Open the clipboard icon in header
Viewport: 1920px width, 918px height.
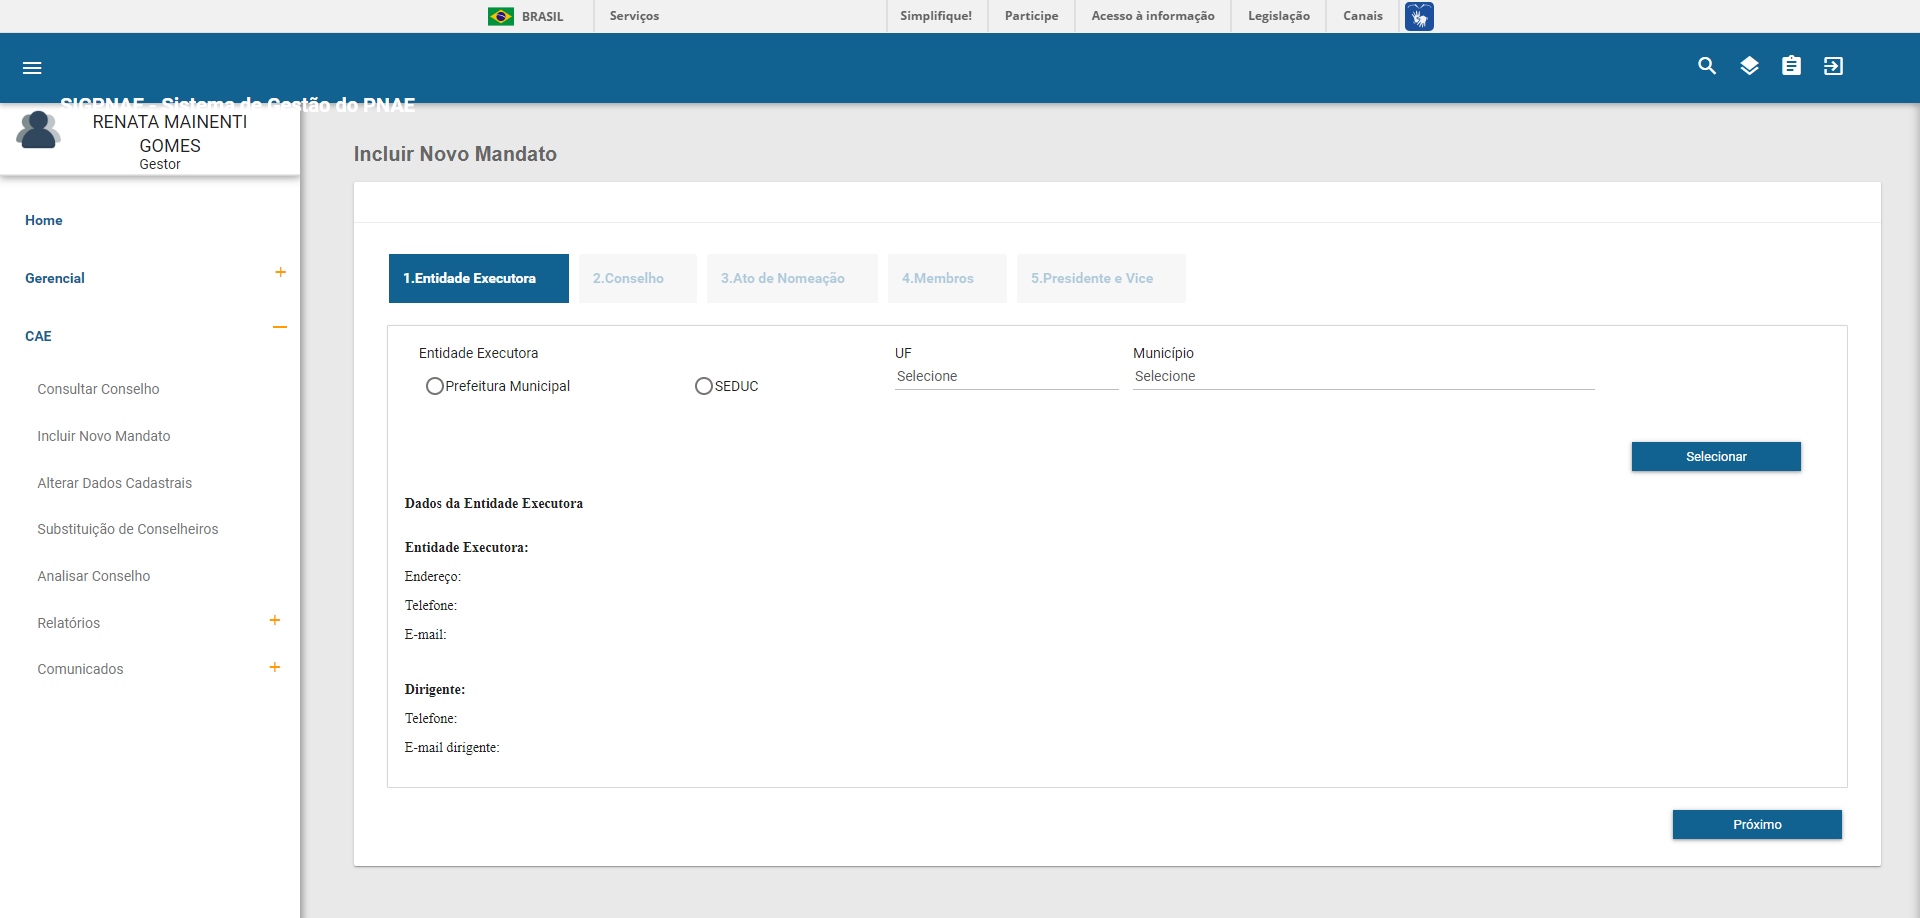[x=1791, y=66]
